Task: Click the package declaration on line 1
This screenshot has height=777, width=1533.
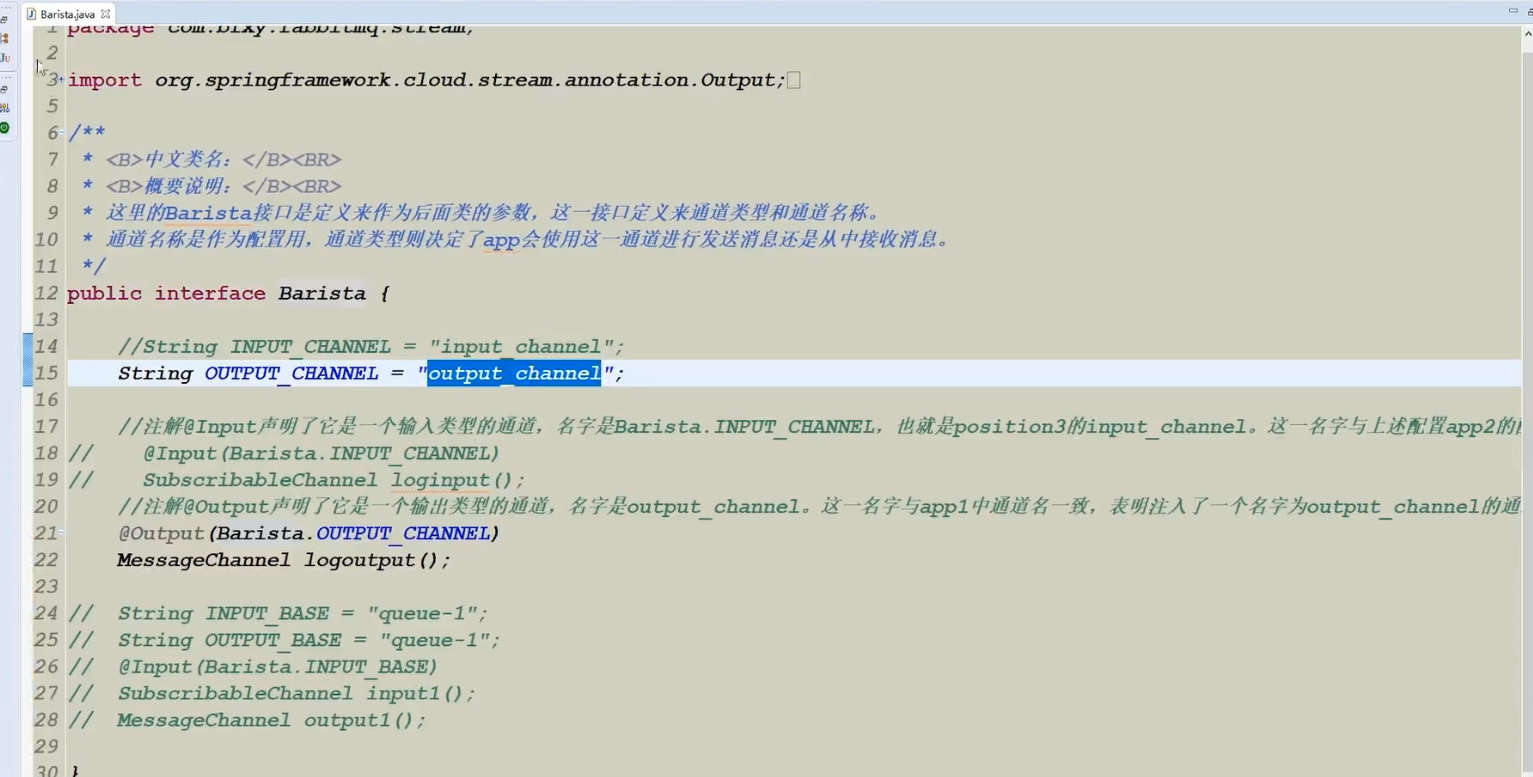Action: click(x=271, y=28)
